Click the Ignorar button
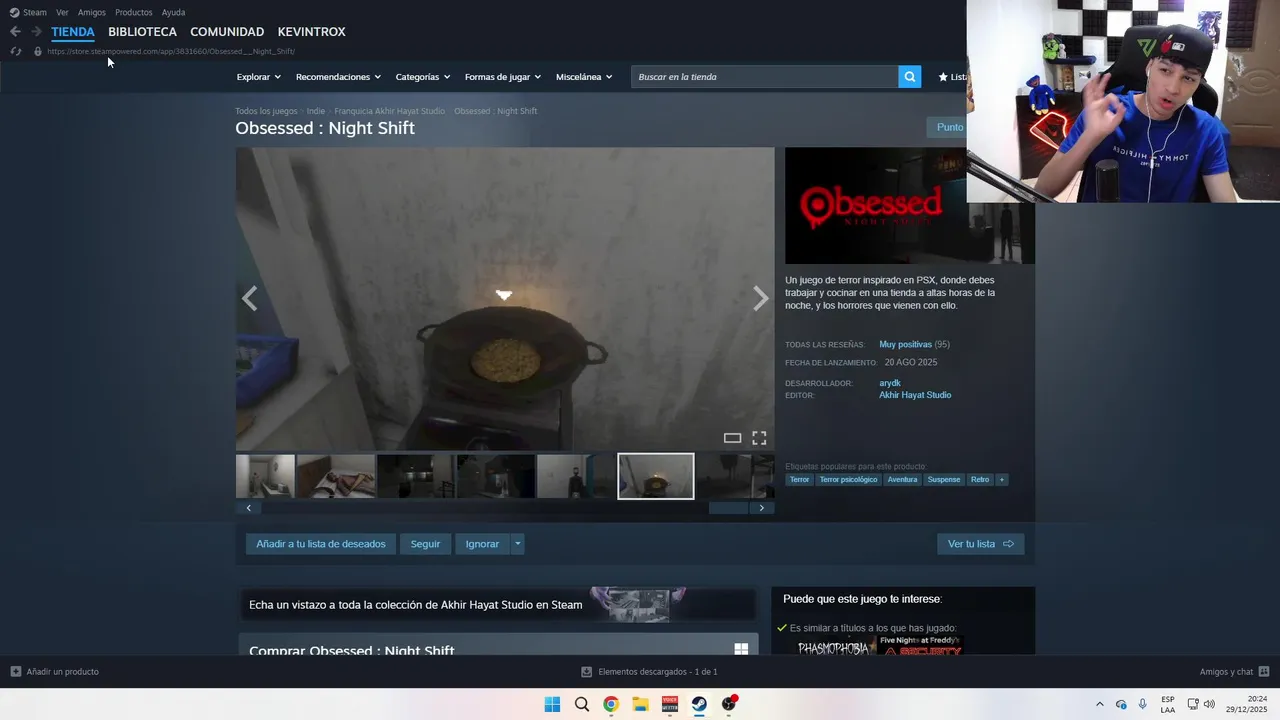Viewport: 1280px width, 720px height. tap(482, 544)
